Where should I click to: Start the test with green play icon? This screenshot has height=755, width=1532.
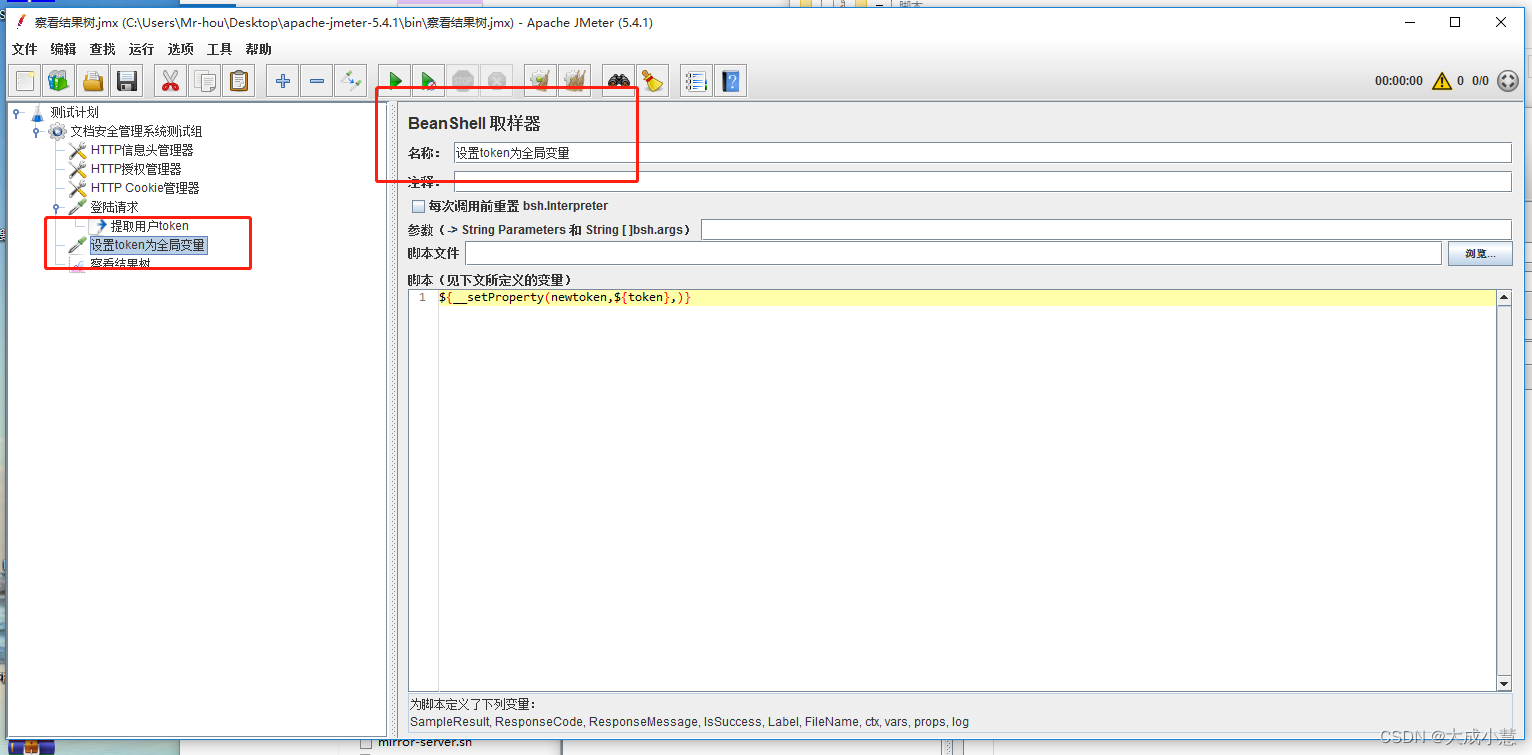395,81
